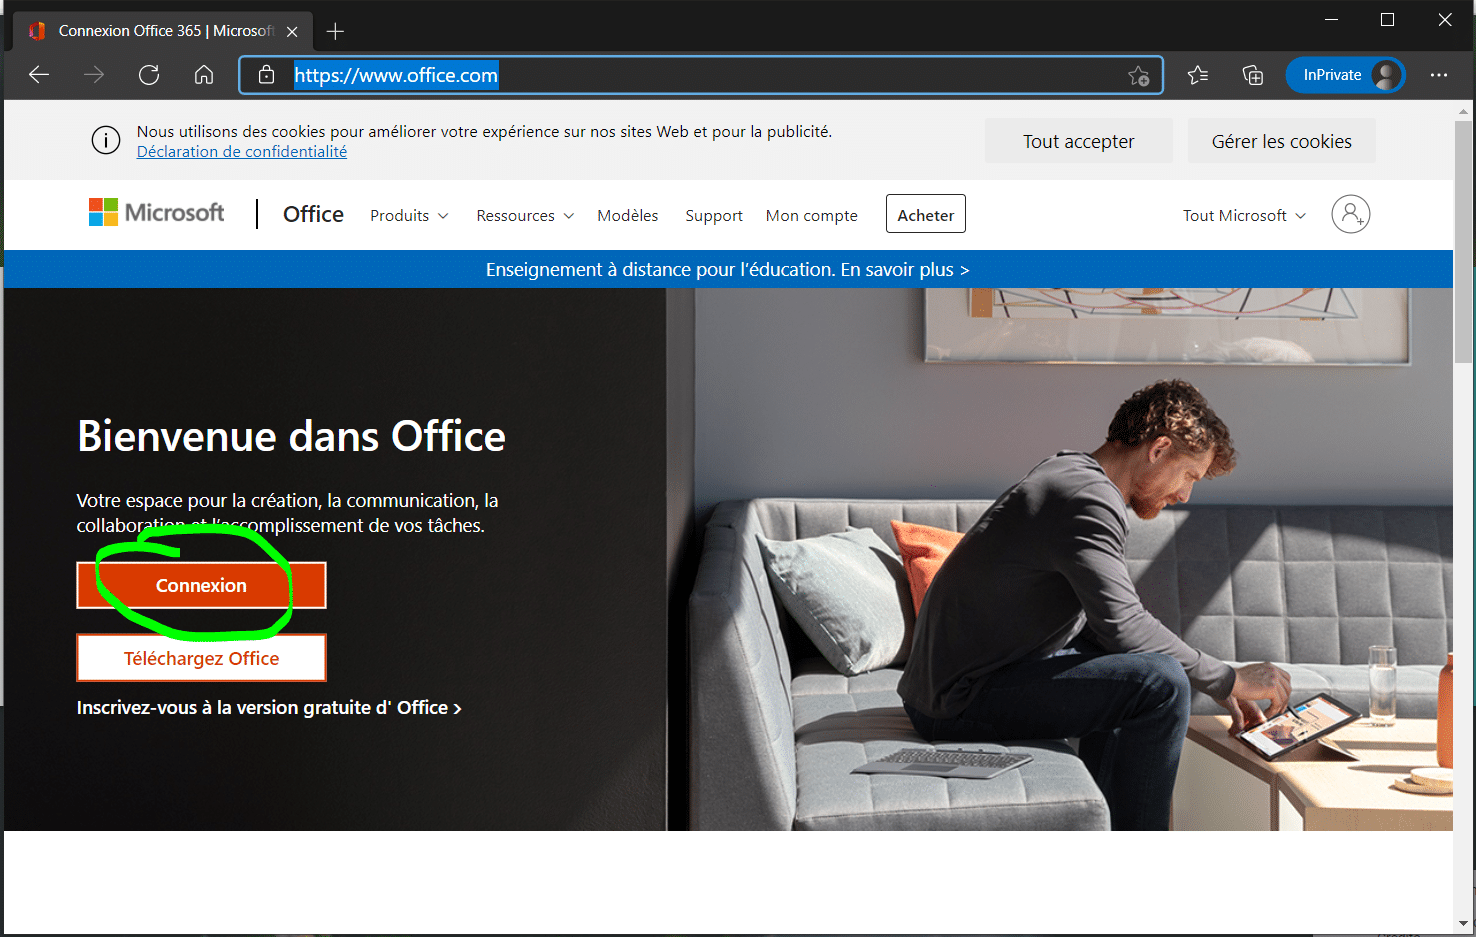Go back with the browser back arrow
The width and height of the screenshot is (1476, 937).
(x=39, y=75)
